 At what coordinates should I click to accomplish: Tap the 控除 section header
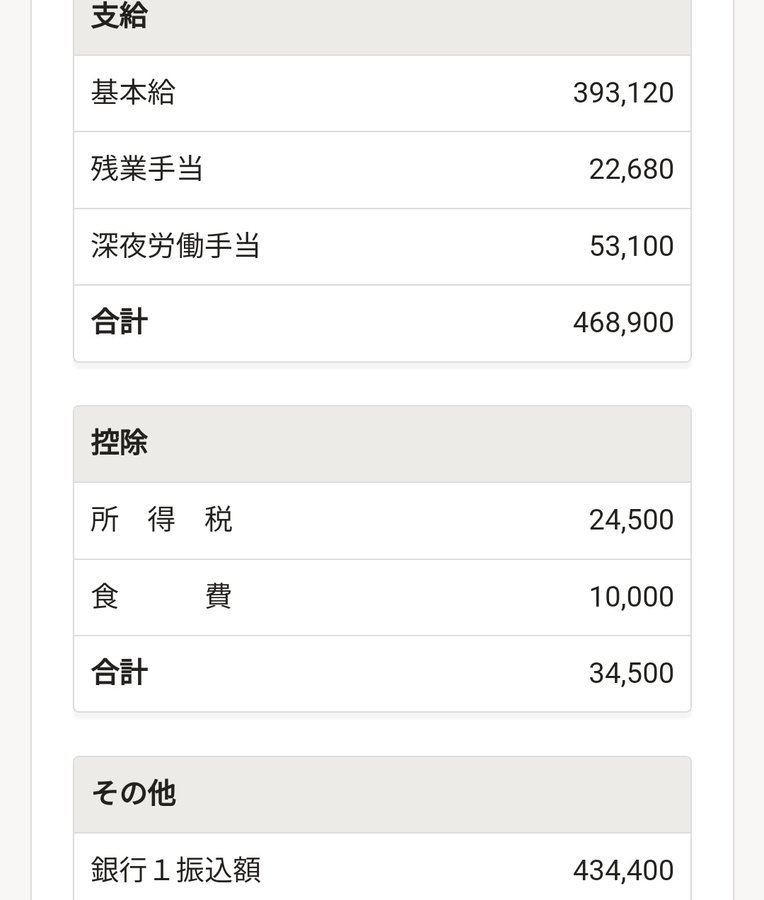(382, 444)
